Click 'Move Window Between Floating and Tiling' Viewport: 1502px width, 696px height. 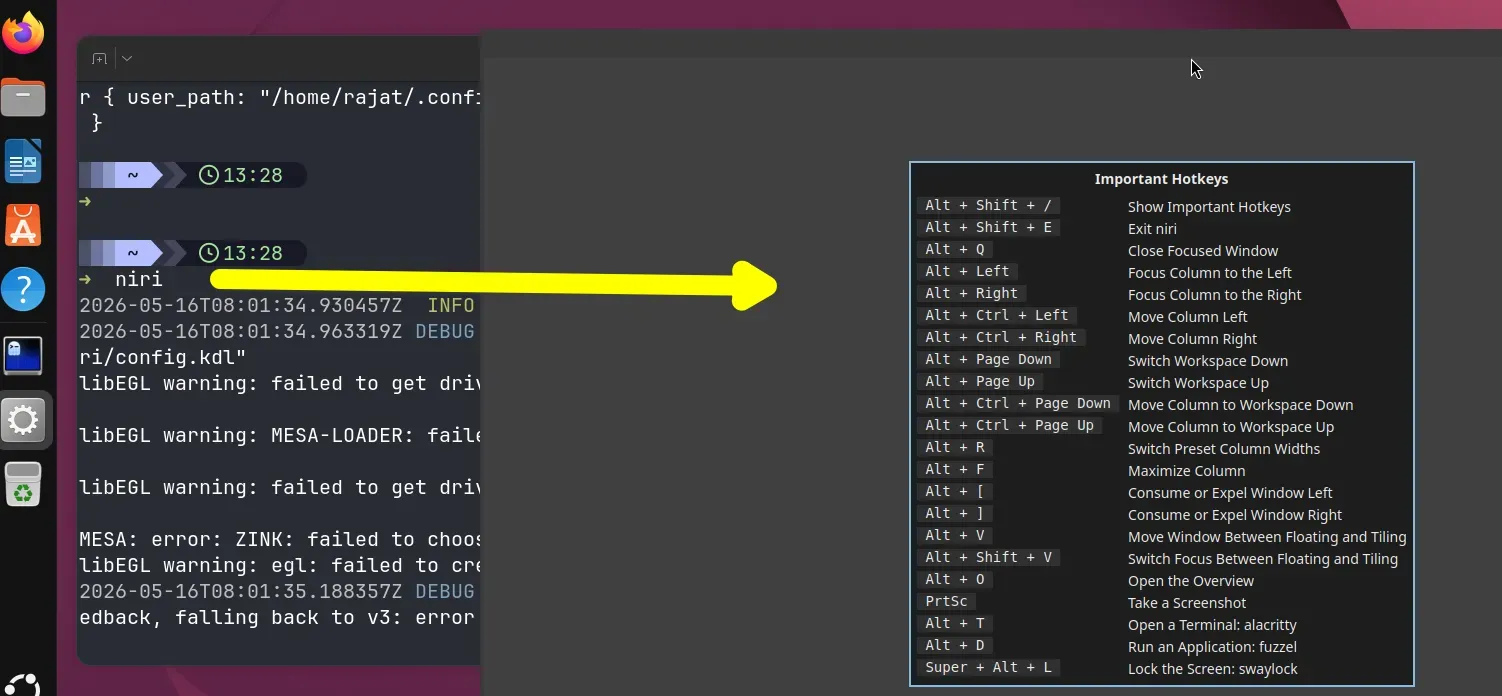pyautogui.click(x=1267, y=537)
